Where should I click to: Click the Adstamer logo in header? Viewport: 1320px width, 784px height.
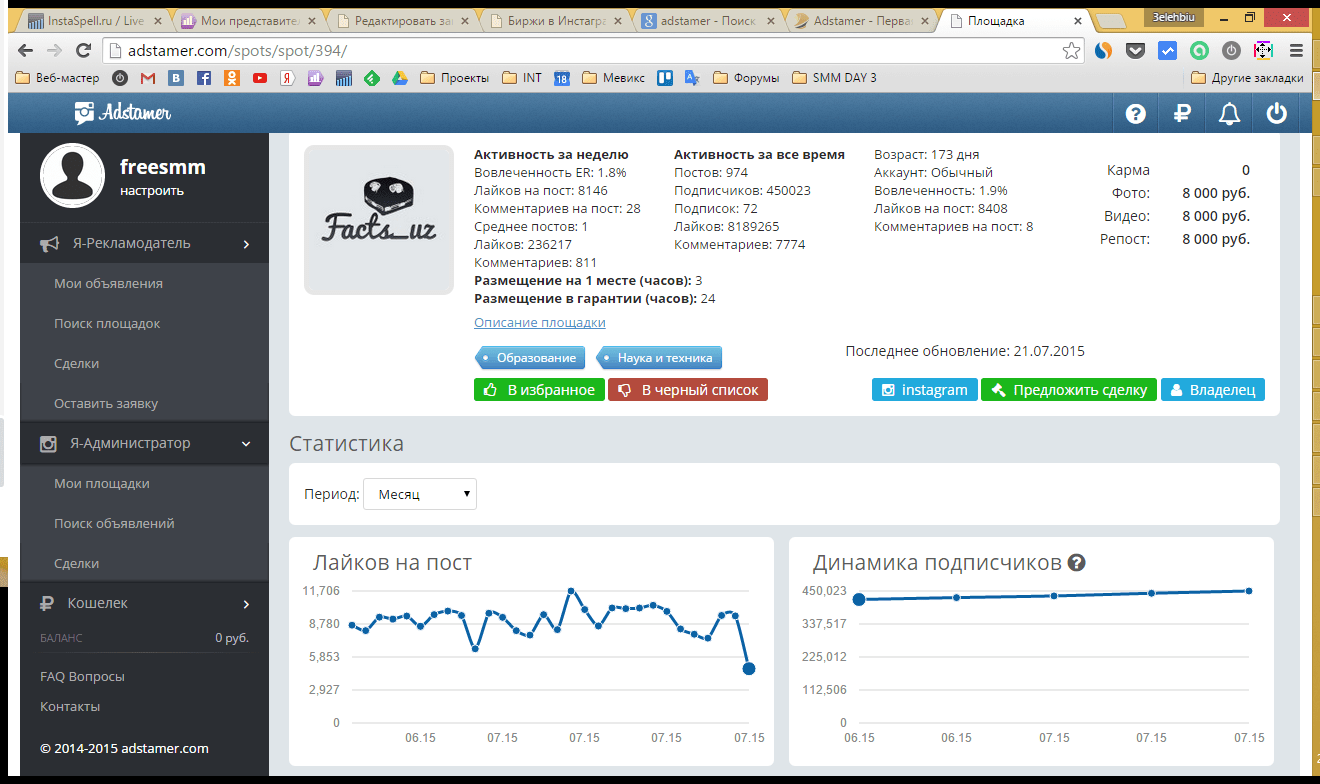point(123,113)
